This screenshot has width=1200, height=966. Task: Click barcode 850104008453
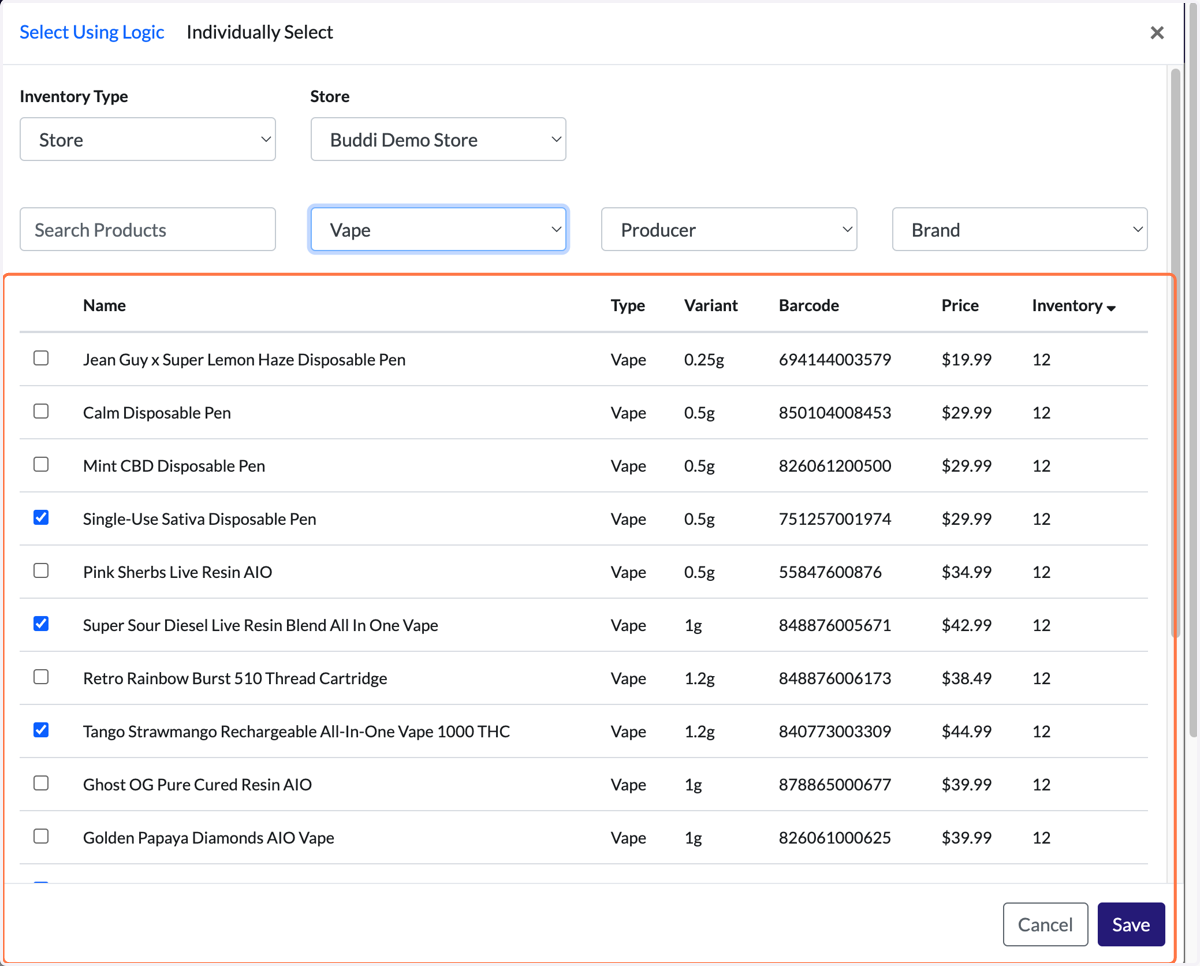pyautogui.click(x=835, y=413)
